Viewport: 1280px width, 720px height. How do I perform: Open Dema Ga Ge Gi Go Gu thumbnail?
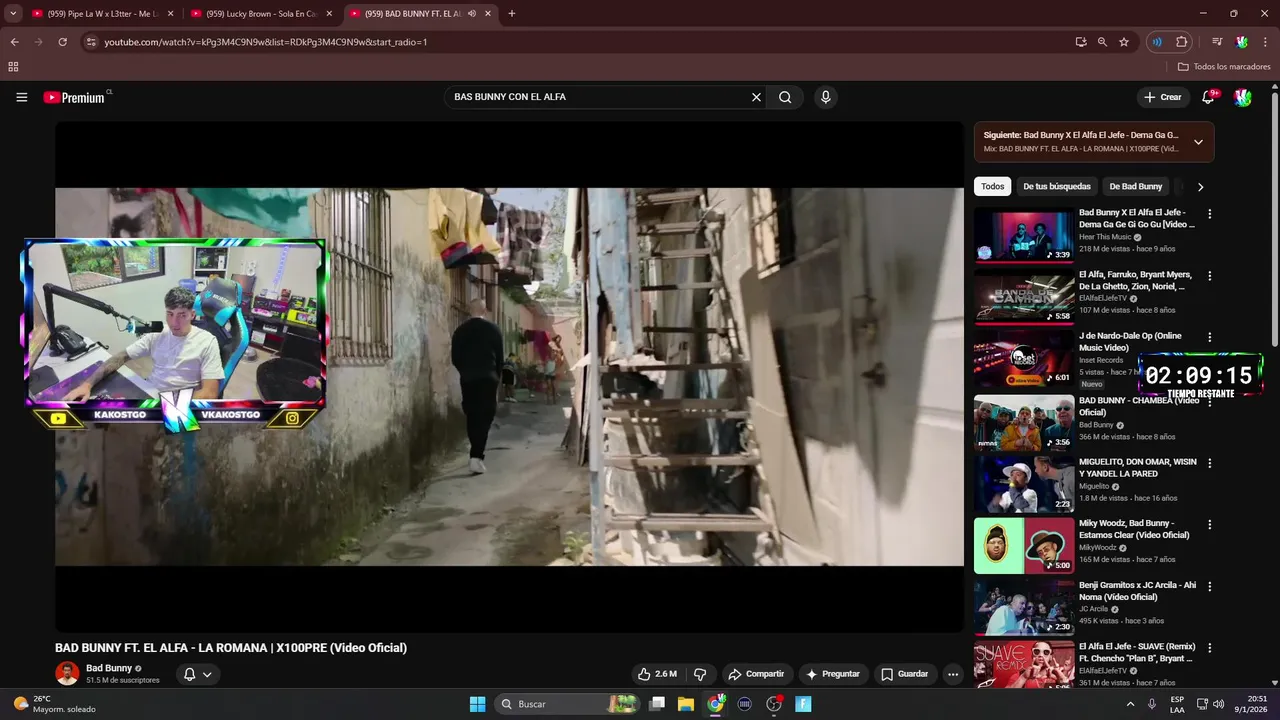point(1024,234)
